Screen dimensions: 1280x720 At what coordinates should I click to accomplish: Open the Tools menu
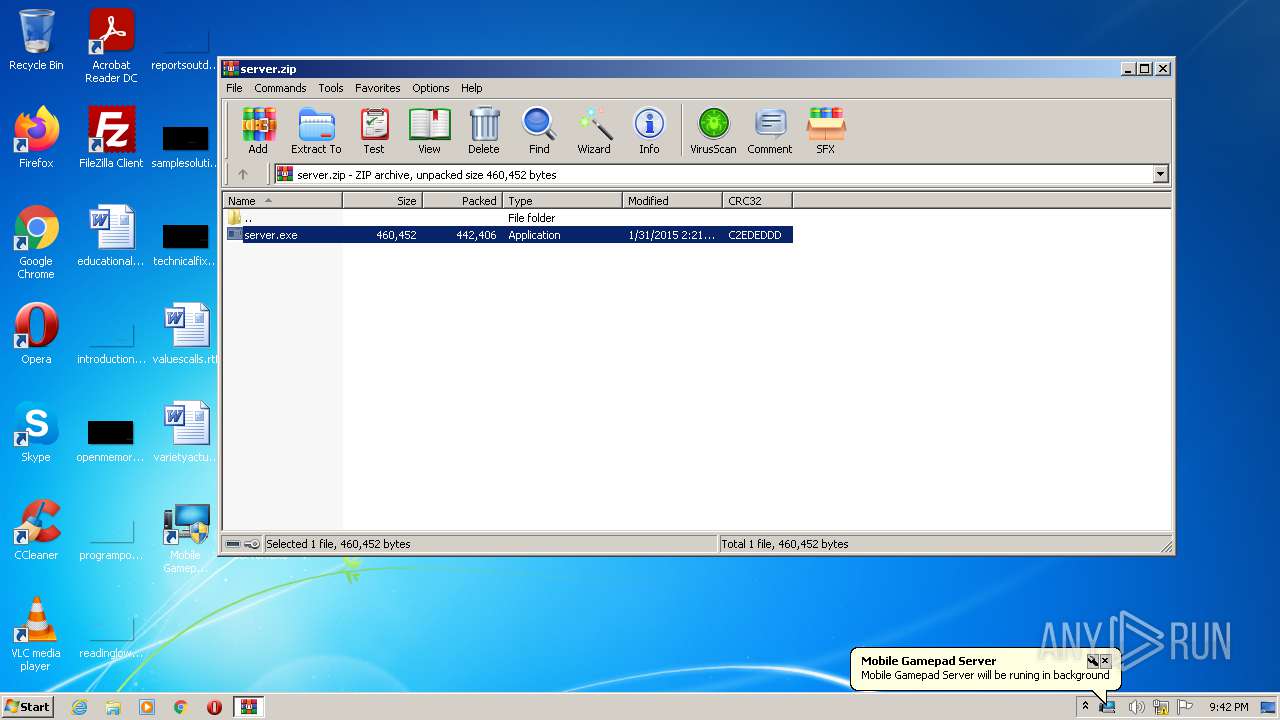click(x=331, y=88)
